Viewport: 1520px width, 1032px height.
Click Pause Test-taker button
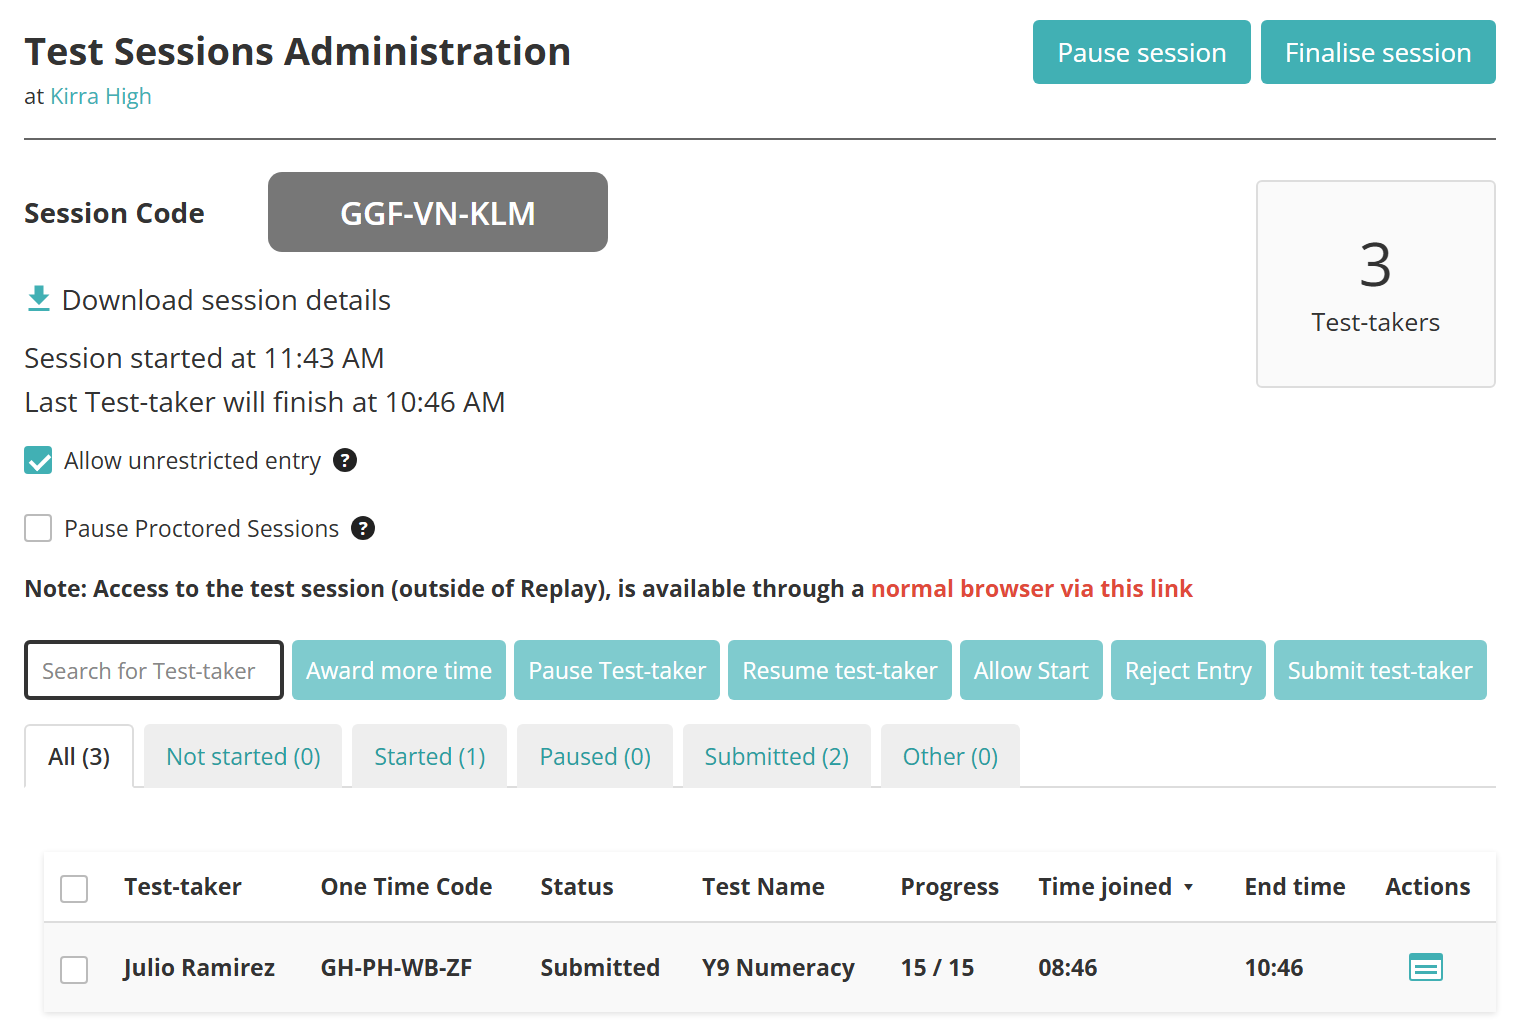tap(617, 670)
